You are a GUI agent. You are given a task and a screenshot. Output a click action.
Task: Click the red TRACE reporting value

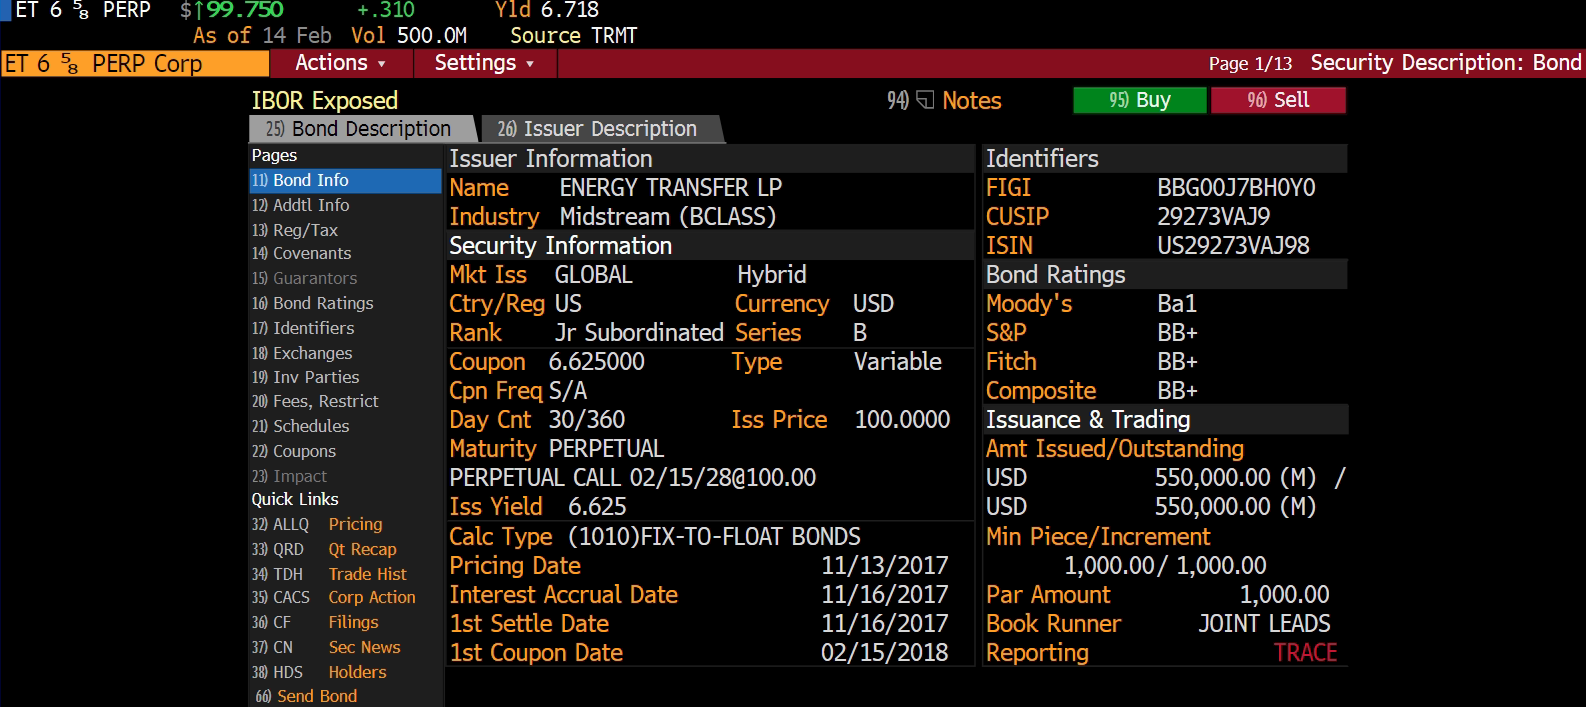point(1305,653)
